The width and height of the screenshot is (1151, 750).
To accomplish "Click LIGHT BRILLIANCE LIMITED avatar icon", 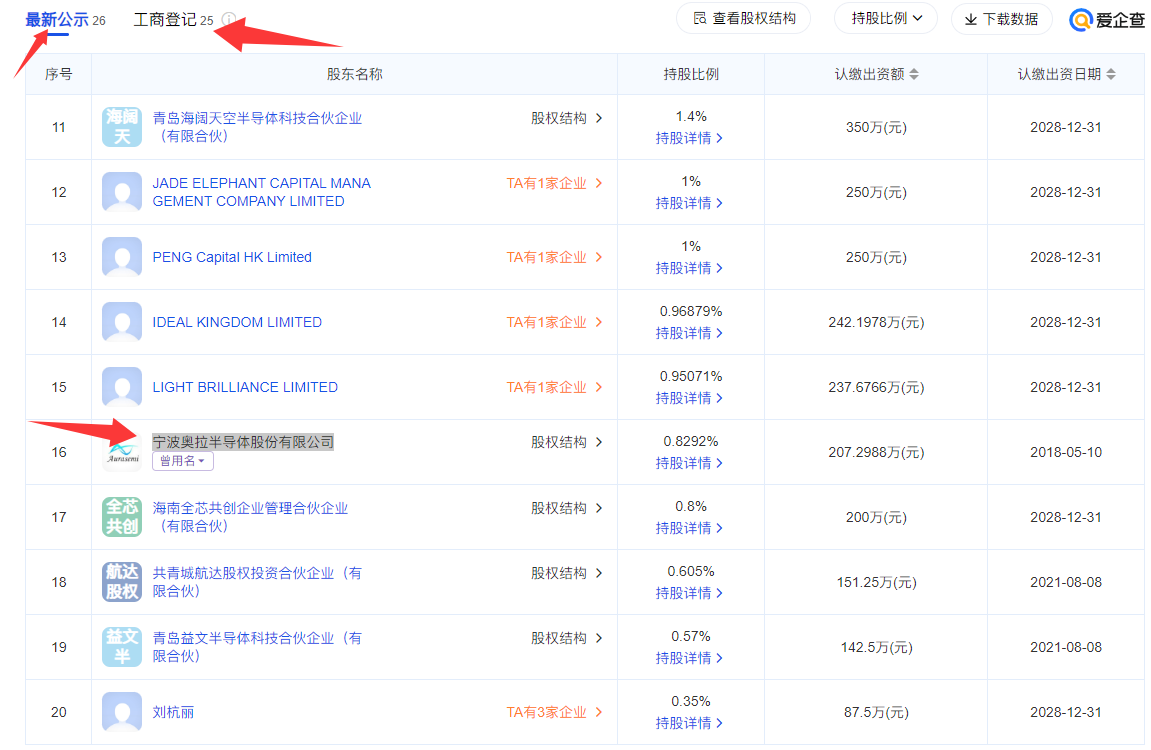I will click(122, 387).
